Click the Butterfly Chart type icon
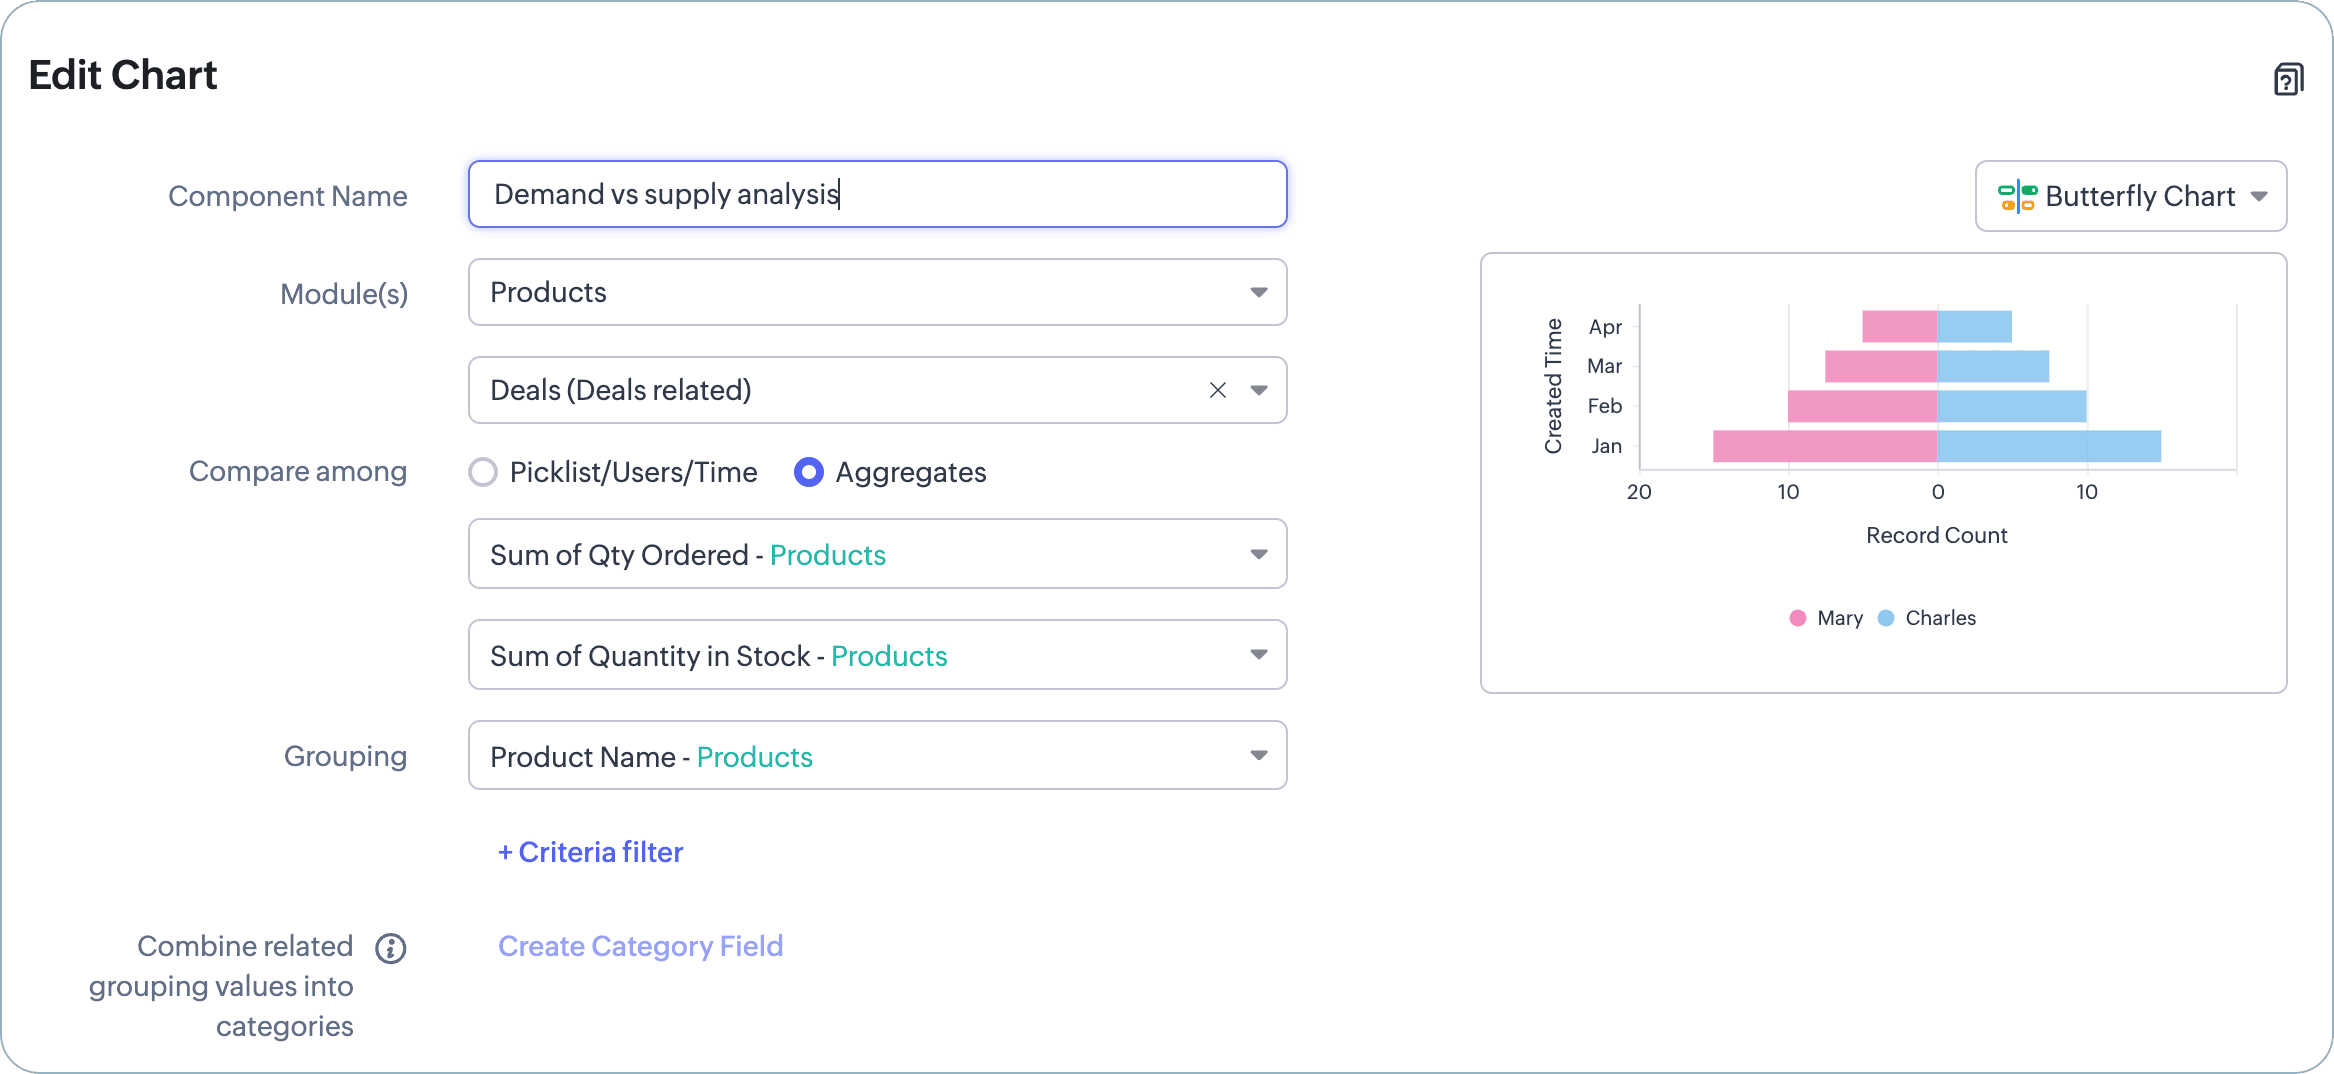 coord(2017,196)
